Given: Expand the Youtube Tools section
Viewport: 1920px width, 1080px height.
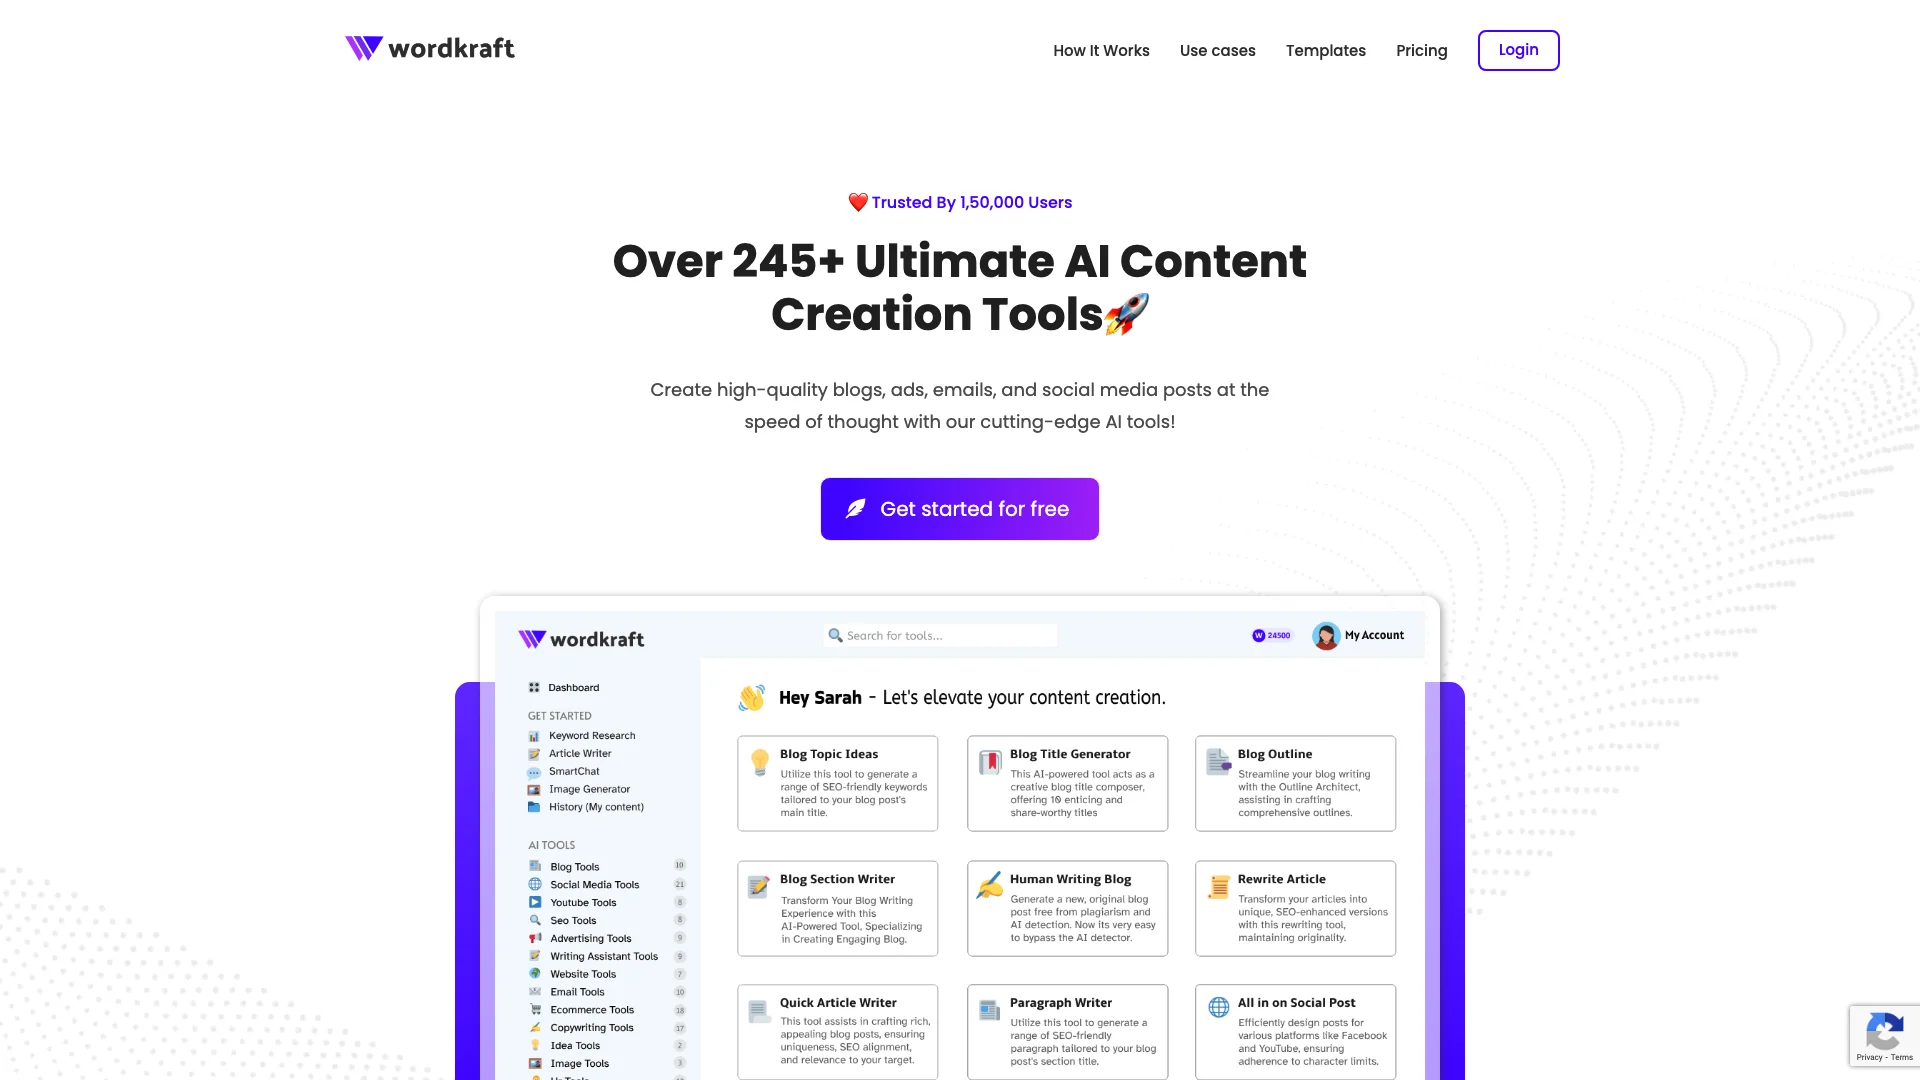Looking at the screenshot, I should pos(583,902).
